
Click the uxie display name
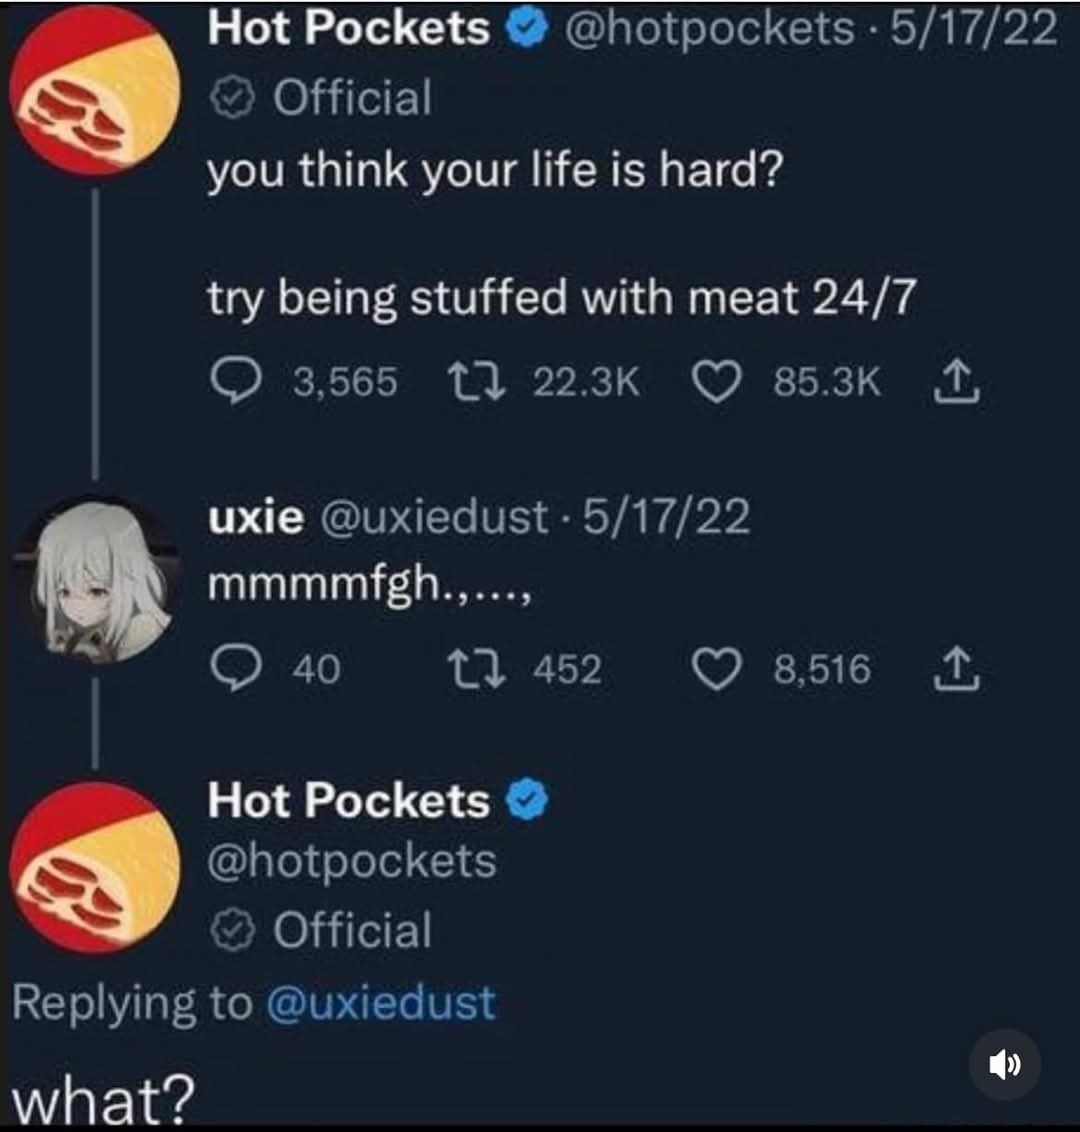tap(256, 517)
